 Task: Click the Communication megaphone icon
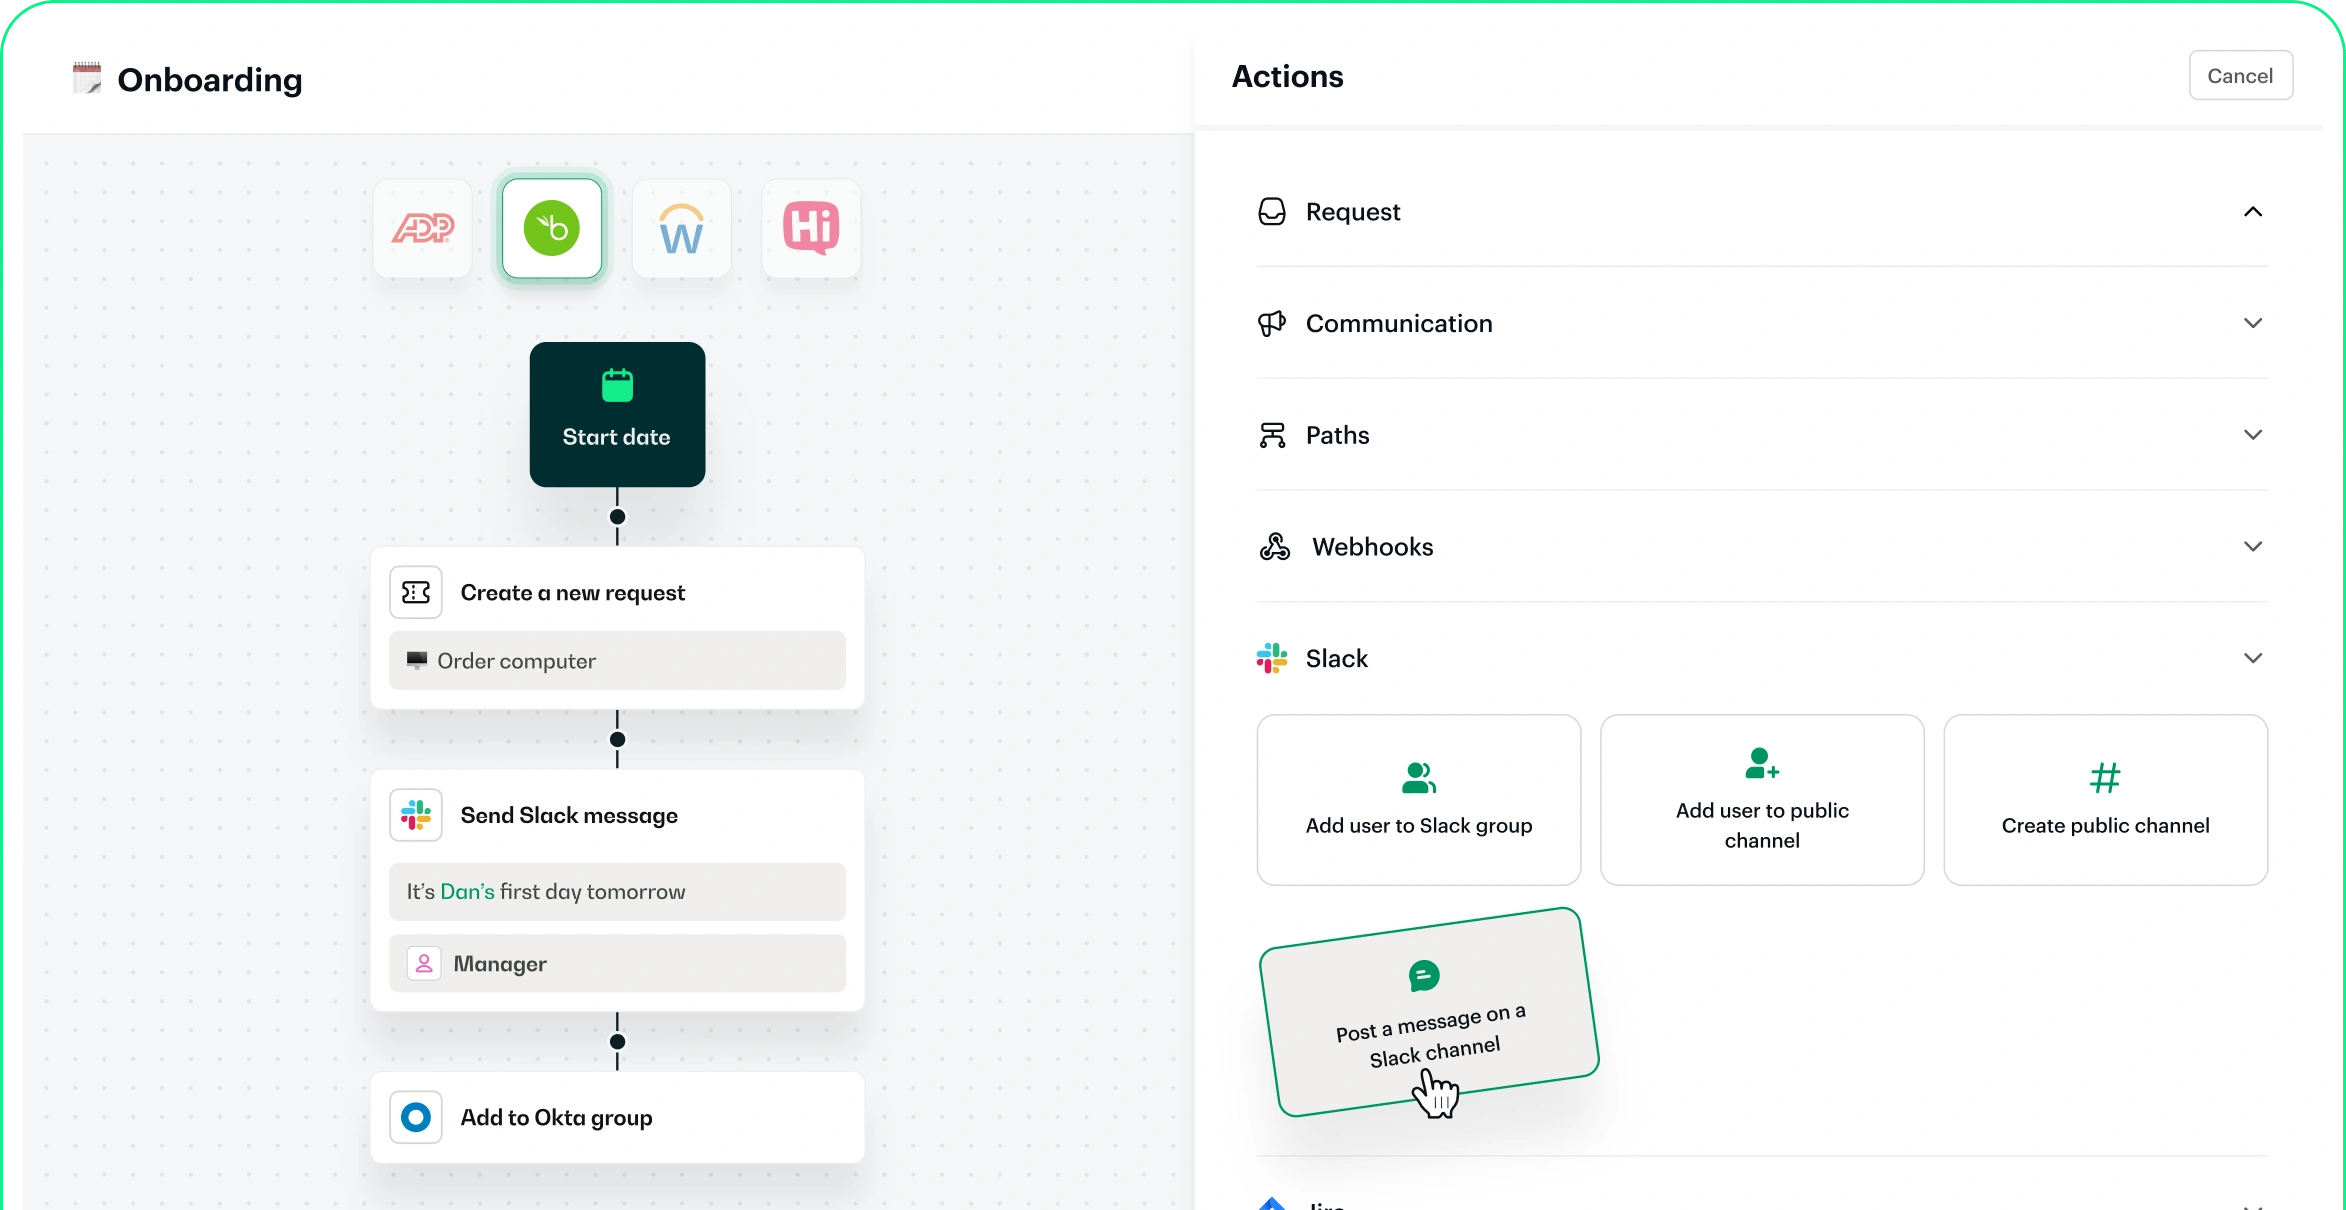1271,323
